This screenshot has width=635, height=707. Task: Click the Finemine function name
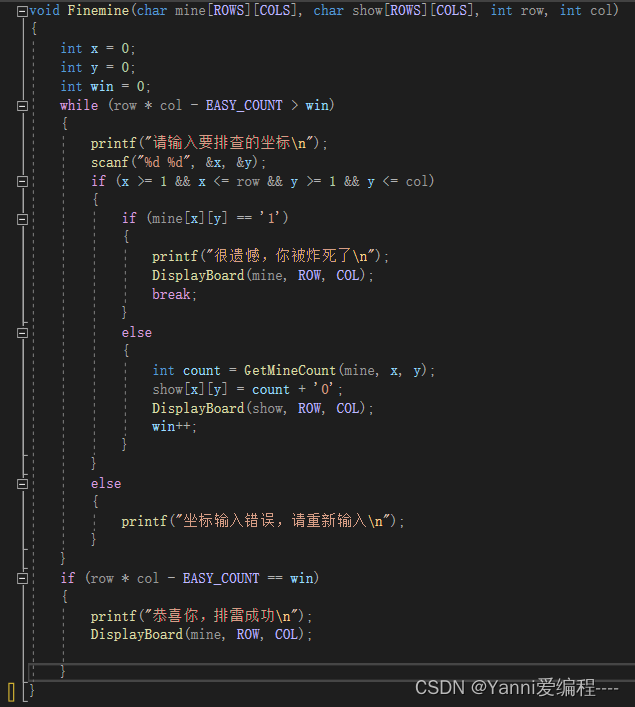coord(98,10)
